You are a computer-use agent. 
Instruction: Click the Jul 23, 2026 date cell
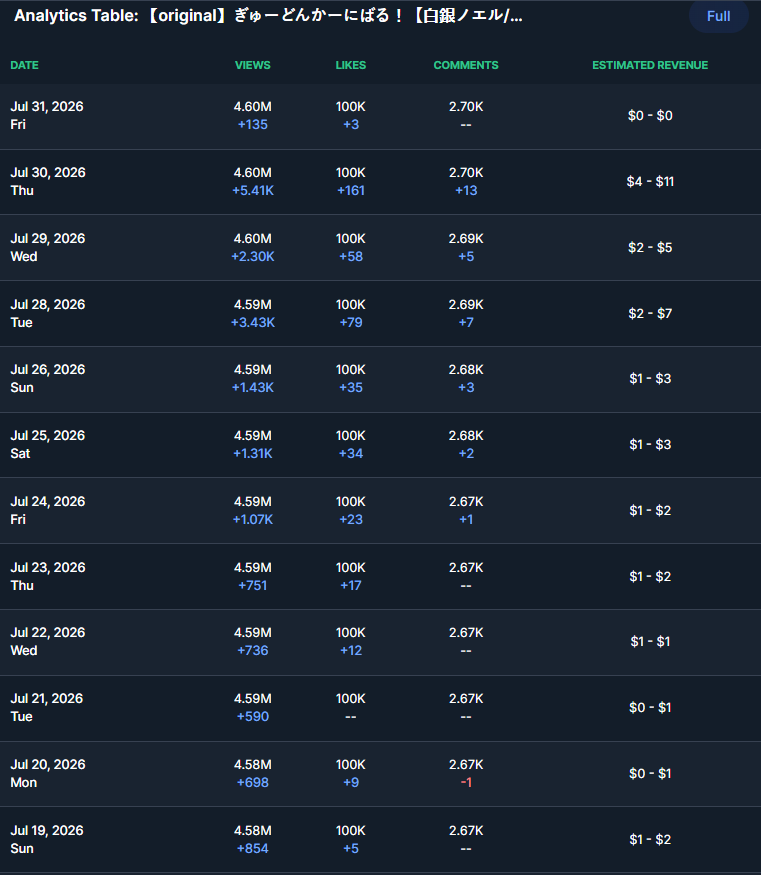pyautogui.click(x=48, y=576)
